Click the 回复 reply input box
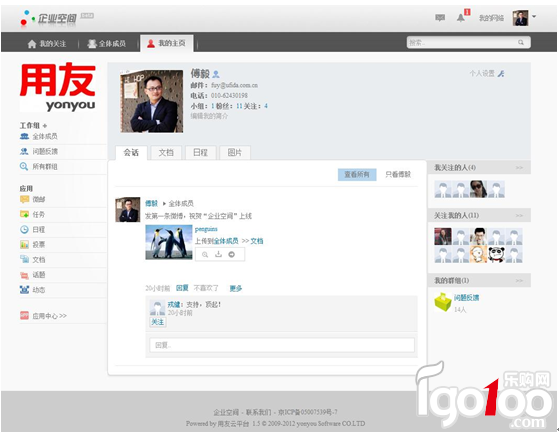This screenshot has width=559, height=435. [x=282, y=345]
